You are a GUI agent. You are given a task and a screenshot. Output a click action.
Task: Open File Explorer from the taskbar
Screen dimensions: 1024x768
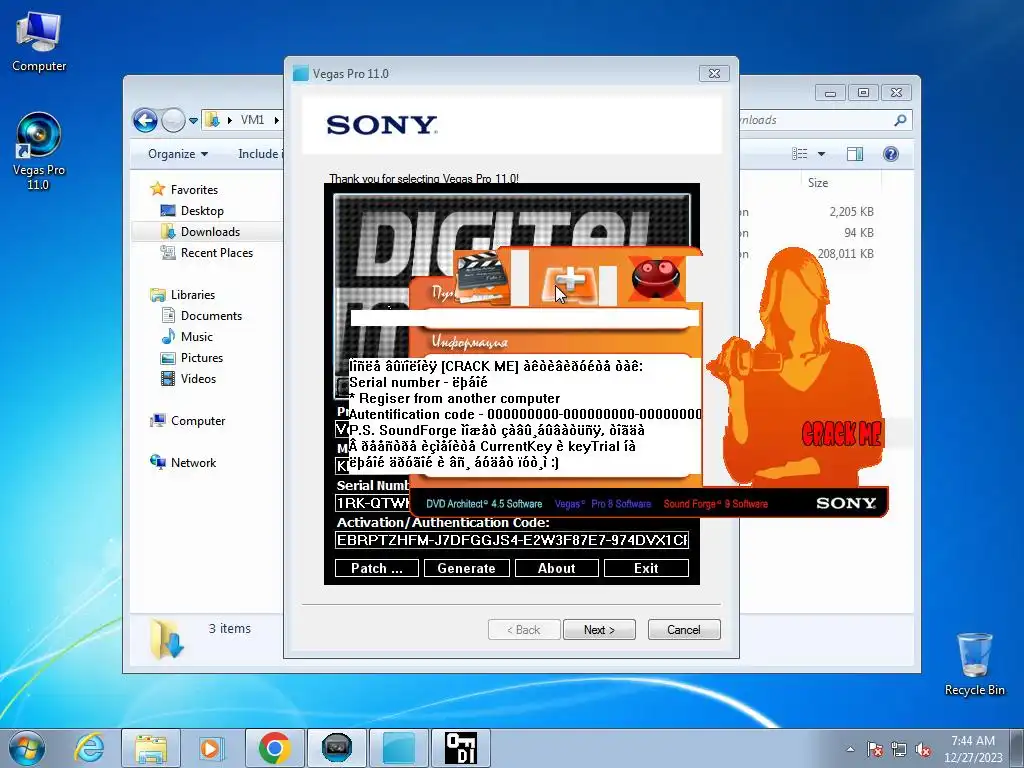coord(151,748)
